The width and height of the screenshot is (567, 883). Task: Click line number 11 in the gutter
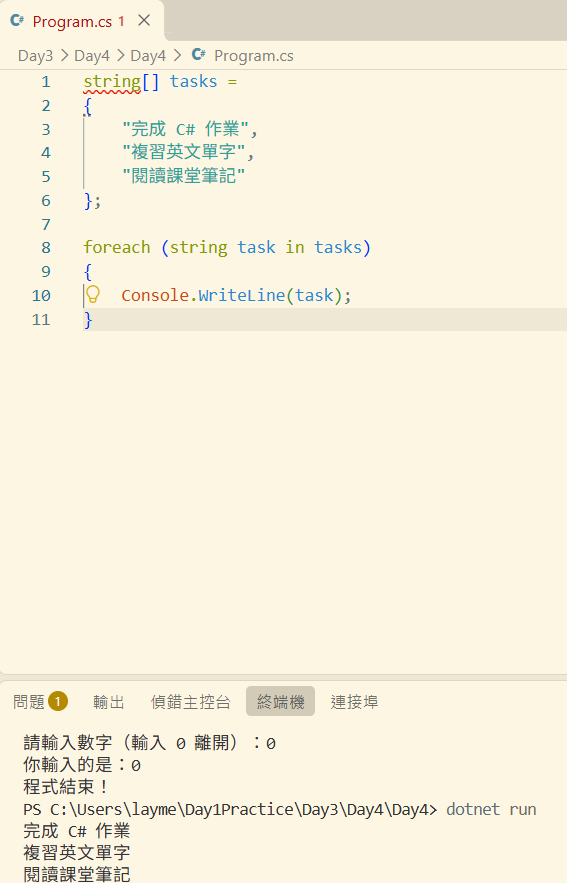click(41, 320)
